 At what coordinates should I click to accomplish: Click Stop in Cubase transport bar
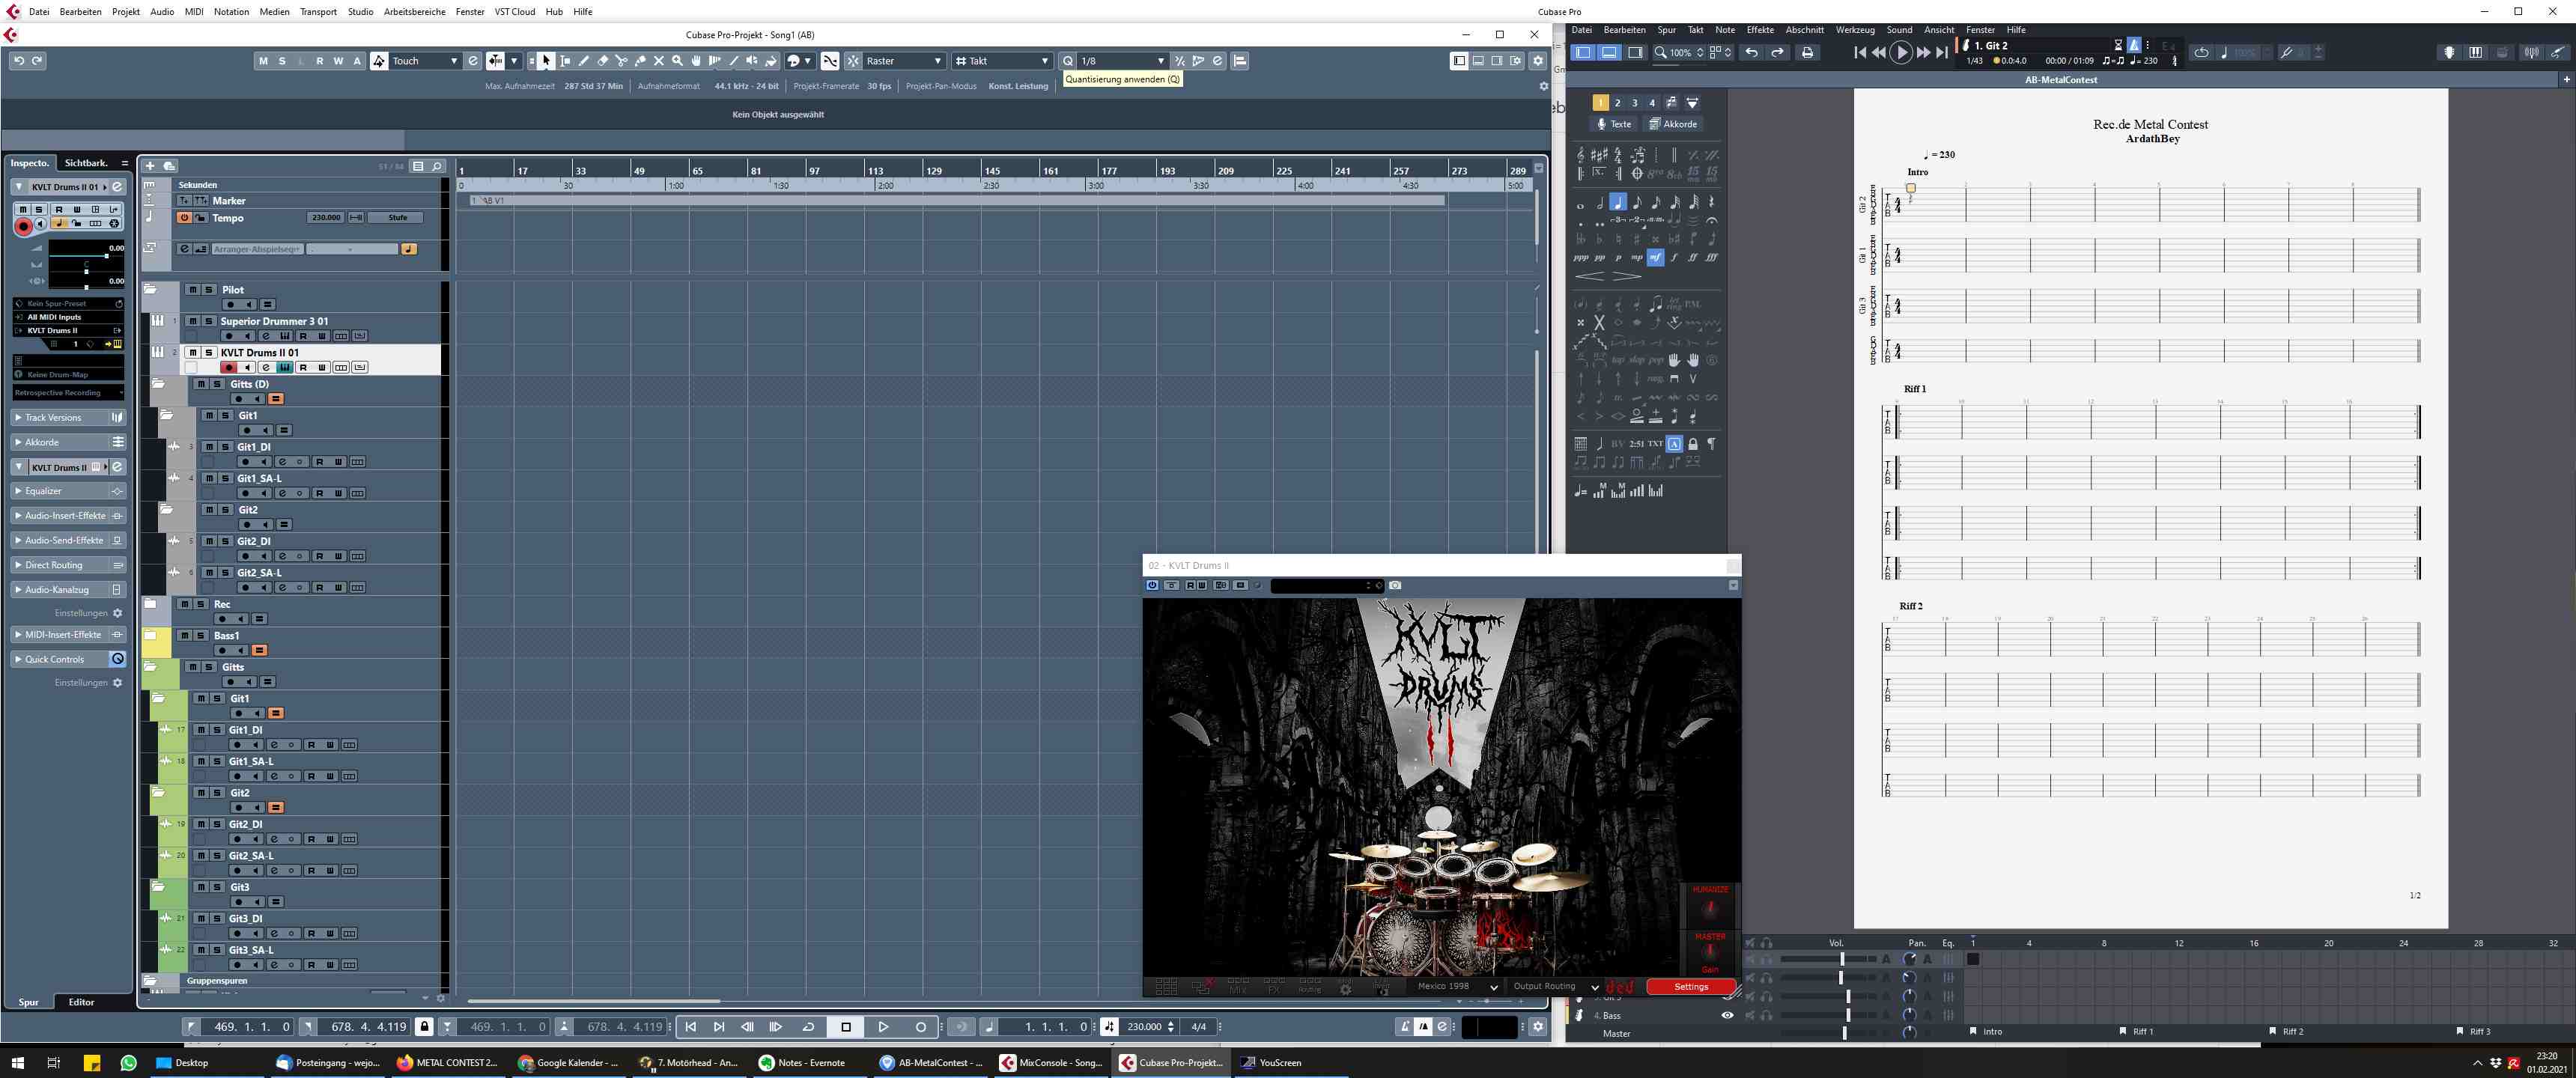pyautogui.click(x=846, y=1027)
